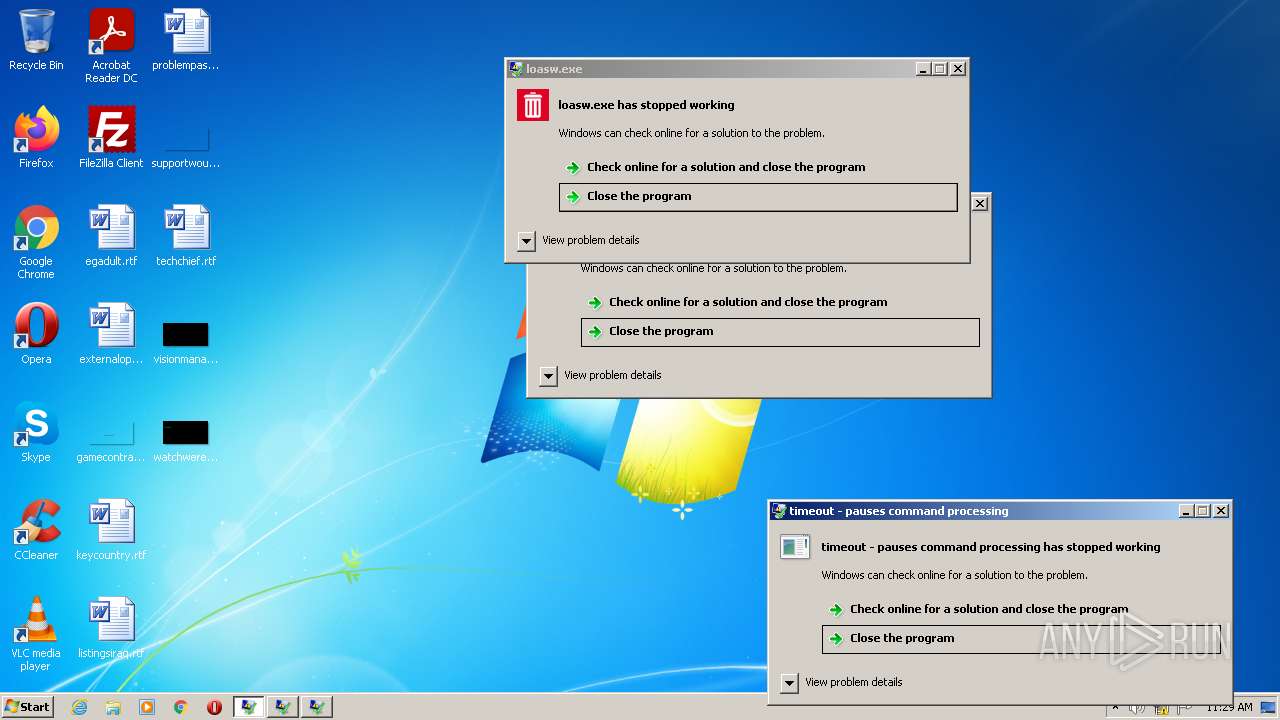Select the watchware... black thumbnail file
1280x720 pixels.
point(186,441)
